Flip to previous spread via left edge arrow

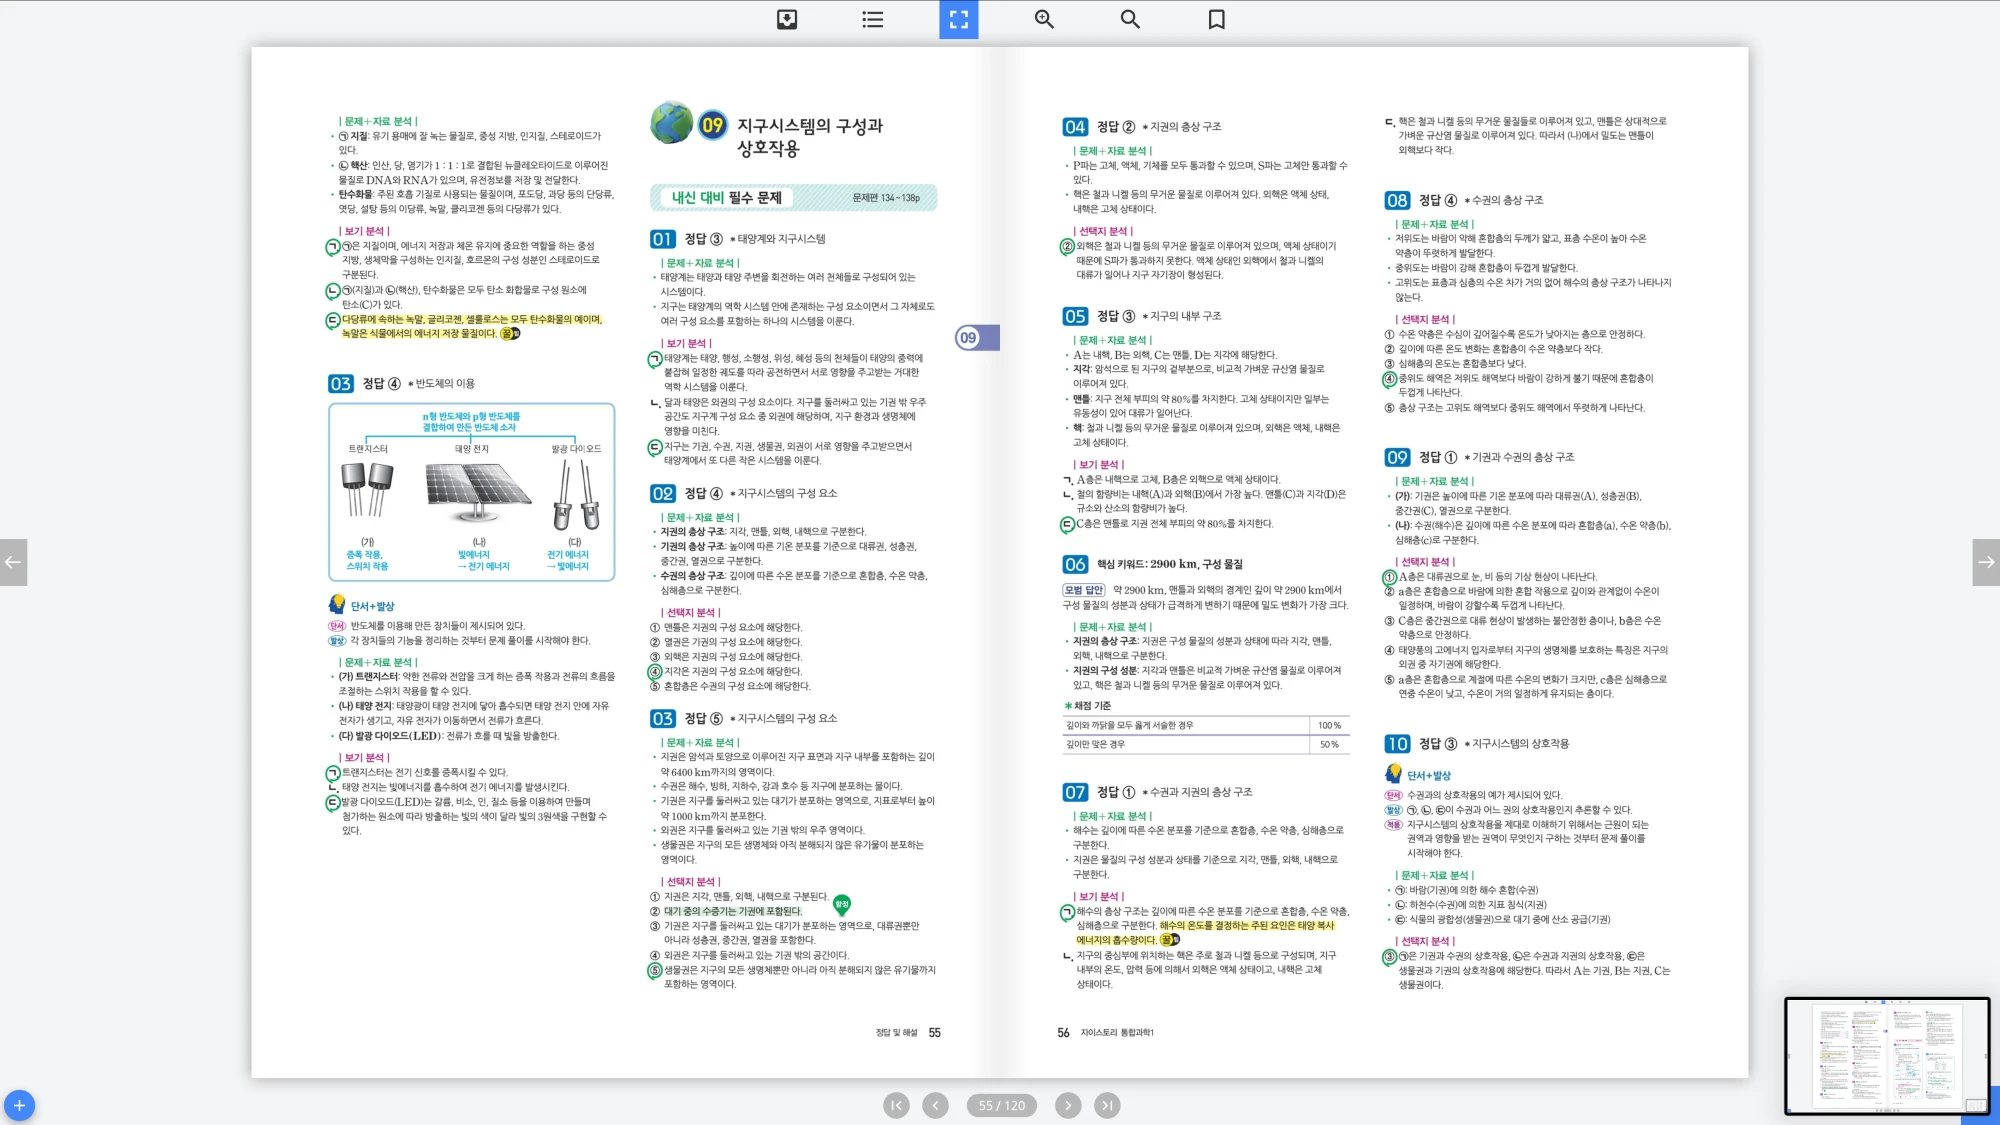click(x=13, y=562)
